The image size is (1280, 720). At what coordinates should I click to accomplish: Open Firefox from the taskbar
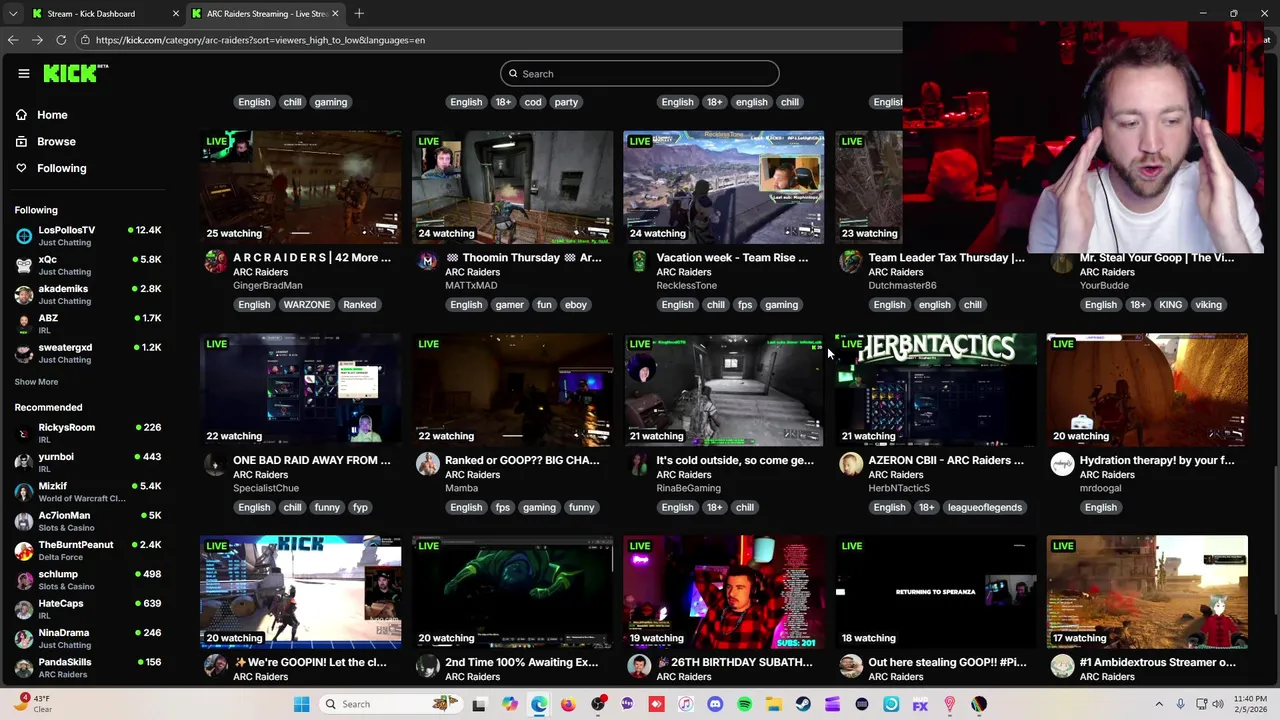(568, 704)
